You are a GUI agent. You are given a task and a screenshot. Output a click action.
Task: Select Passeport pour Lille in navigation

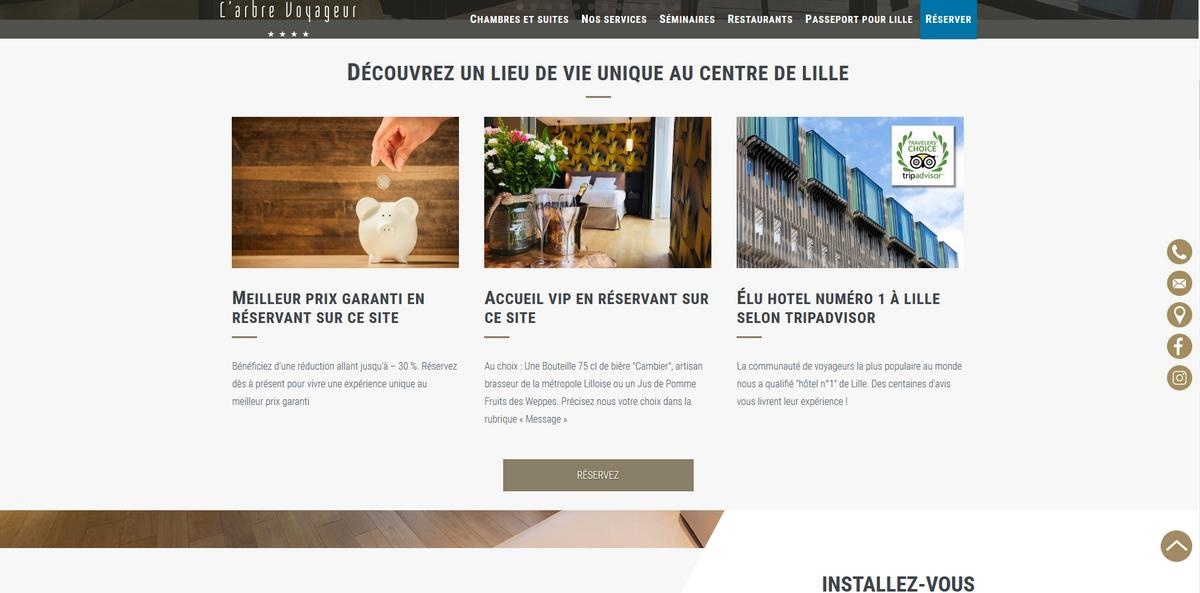pos(859,19)
